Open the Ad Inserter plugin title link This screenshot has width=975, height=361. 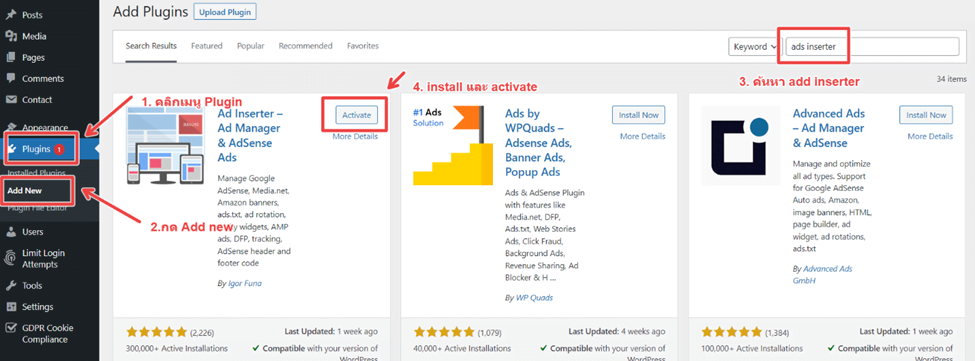point(251,136)
